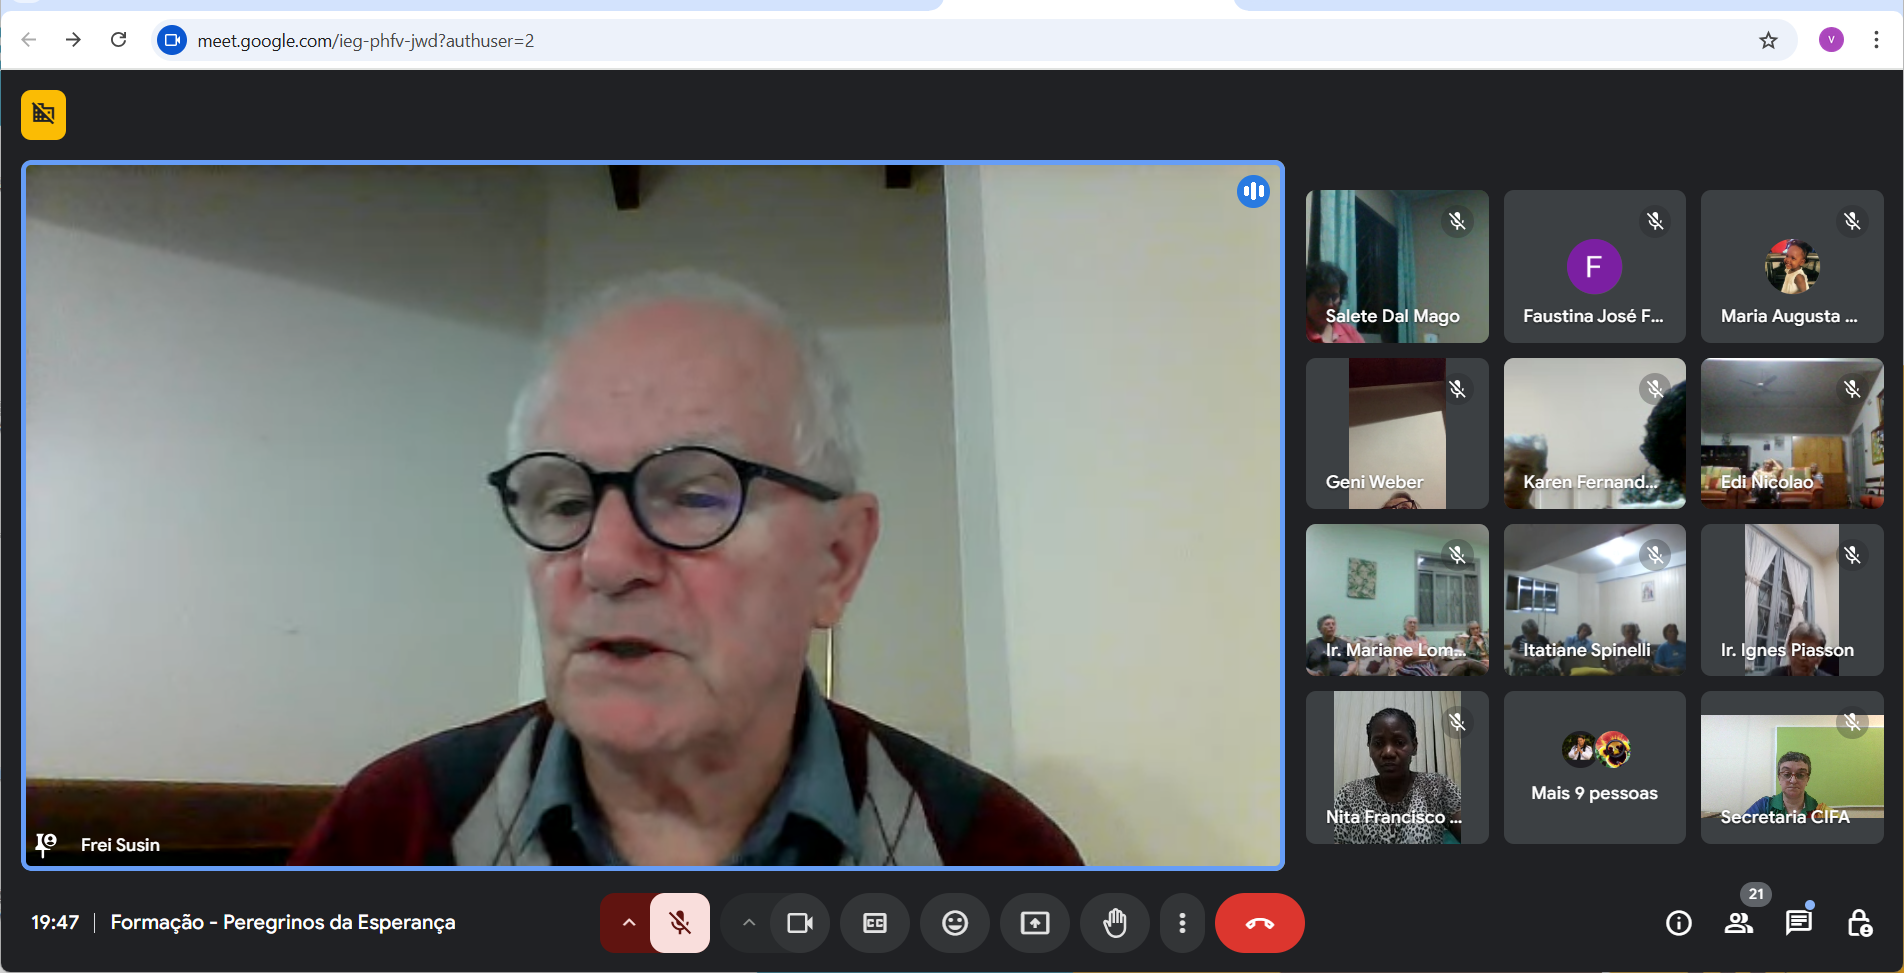Click muted mic icon on Geni Weber tile

point(1457,389)
